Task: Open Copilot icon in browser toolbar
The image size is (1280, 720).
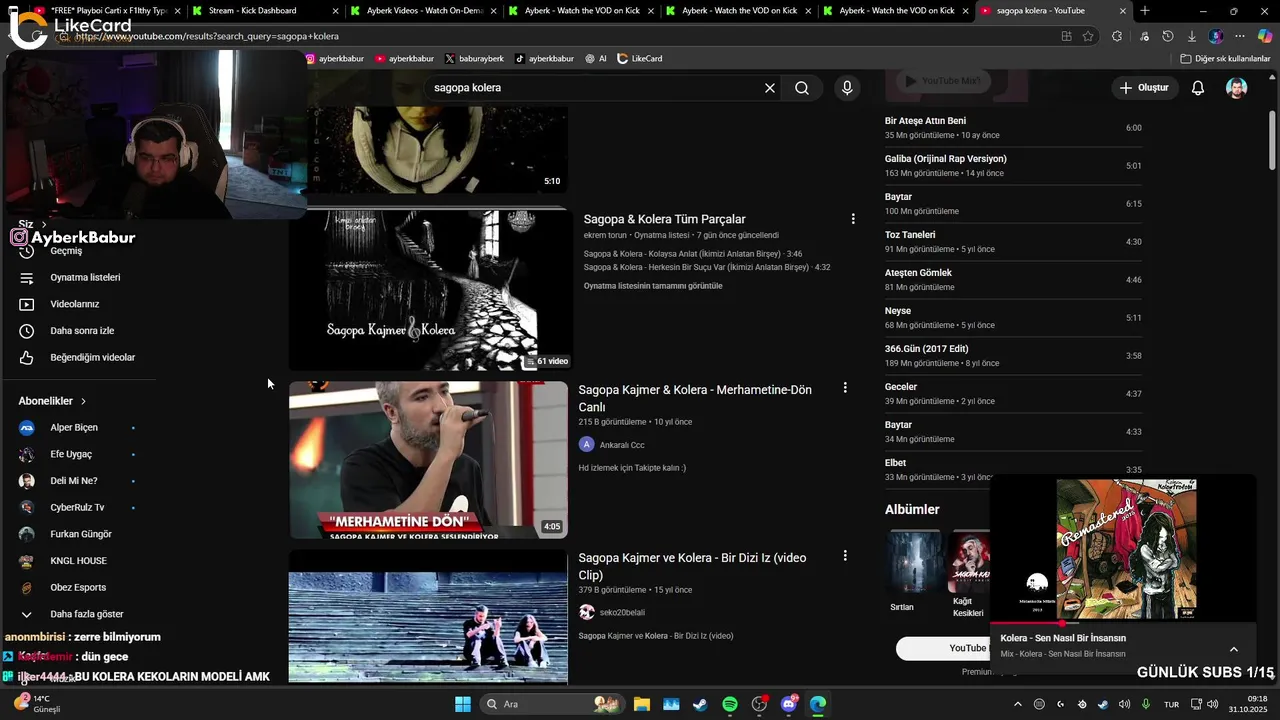Action: (x=1265, y=36)
